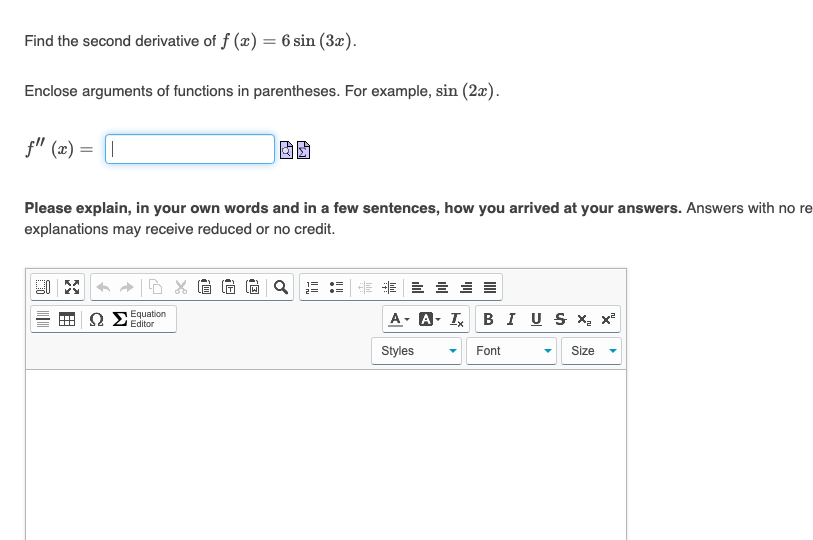Toggle bold formatting
Image resolution: width=813 pixels, height=540 pixels.
pos(488,319)
